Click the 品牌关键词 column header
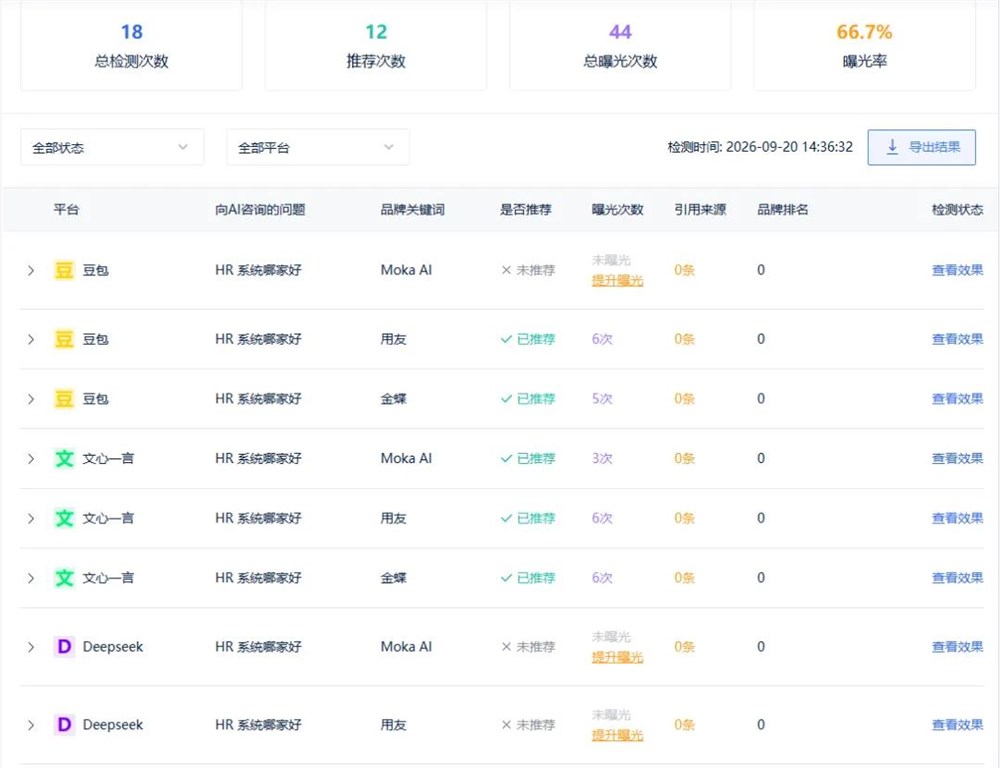Viewport: 1000px width, 768px height. coord(413,210)
